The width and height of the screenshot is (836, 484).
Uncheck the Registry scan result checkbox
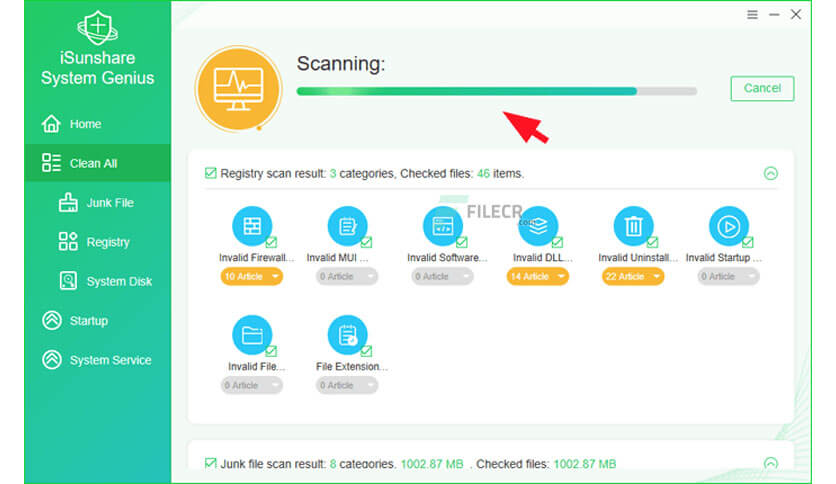(211, 173)
